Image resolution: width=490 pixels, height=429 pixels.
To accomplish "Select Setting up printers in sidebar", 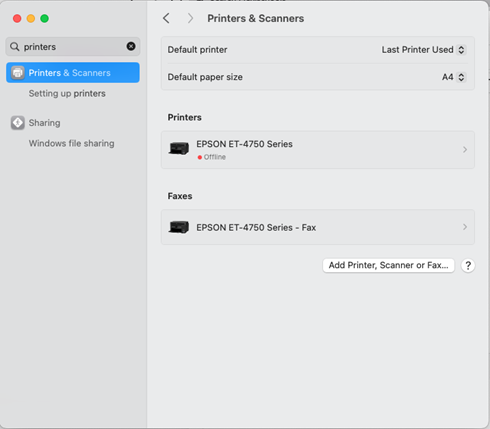I will pyautogui.click(x=67, y=93).
